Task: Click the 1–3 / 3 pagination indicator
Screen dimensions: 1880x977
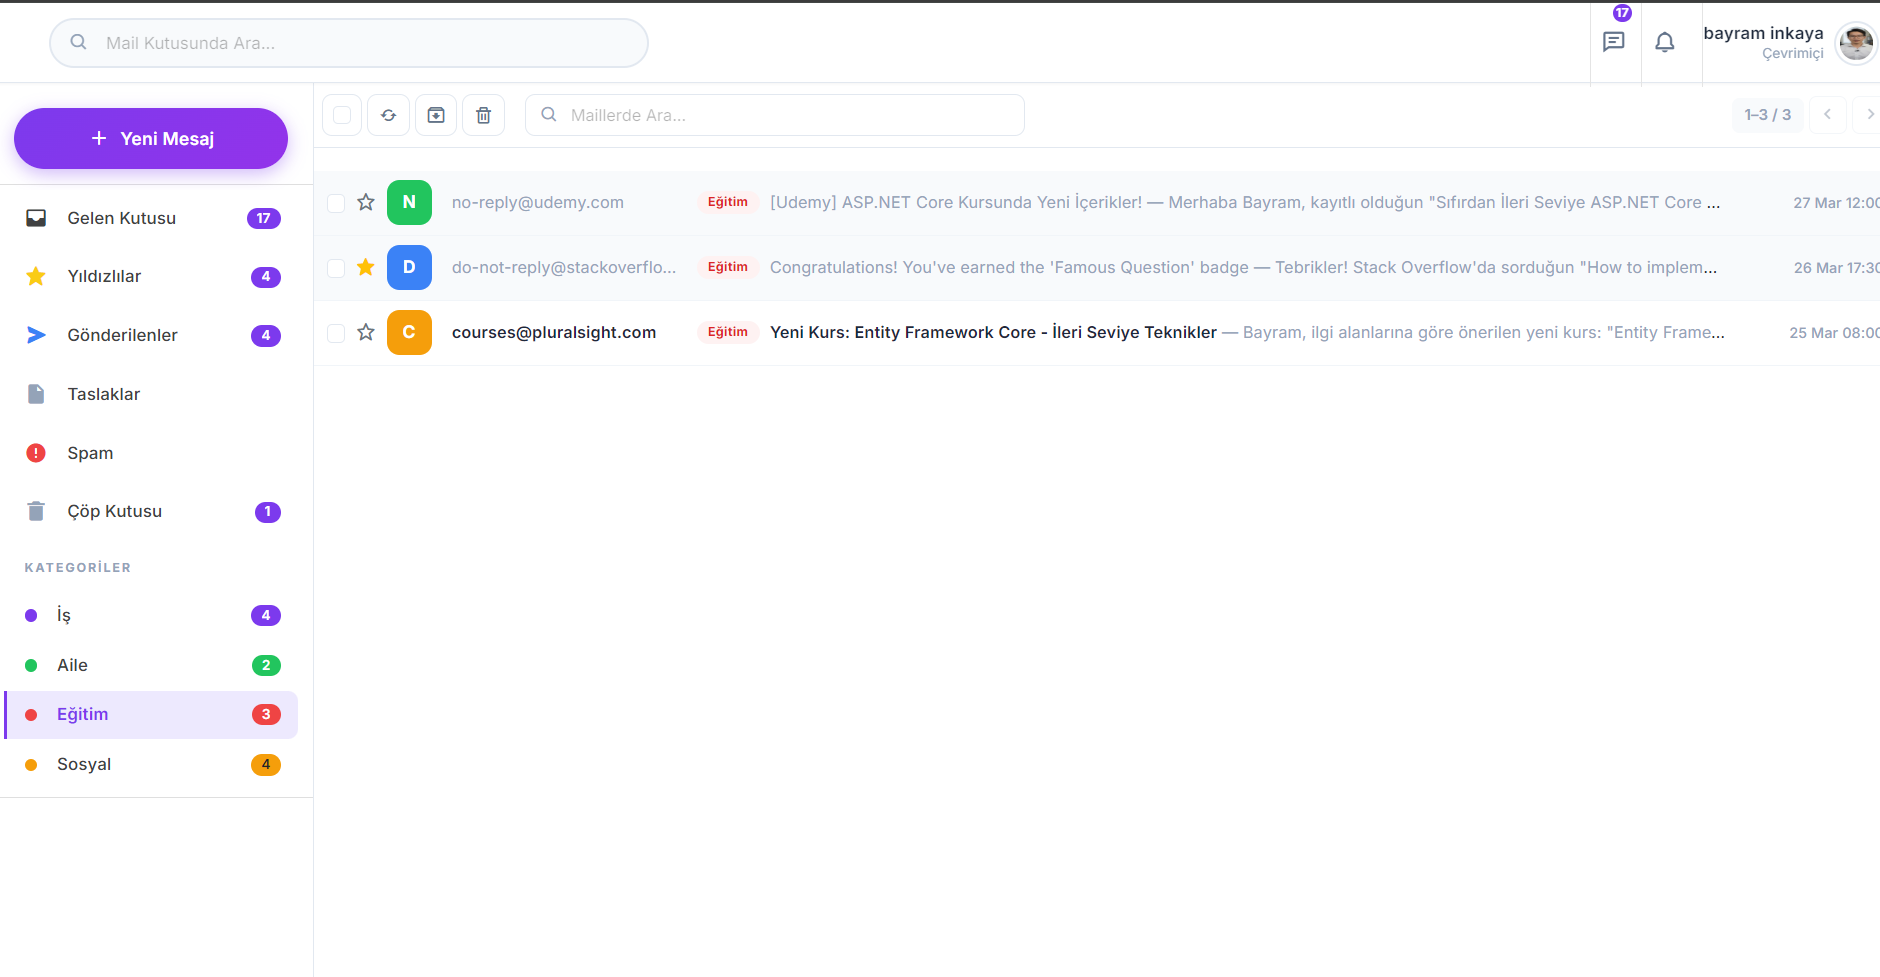Action: pos(1767,114)
